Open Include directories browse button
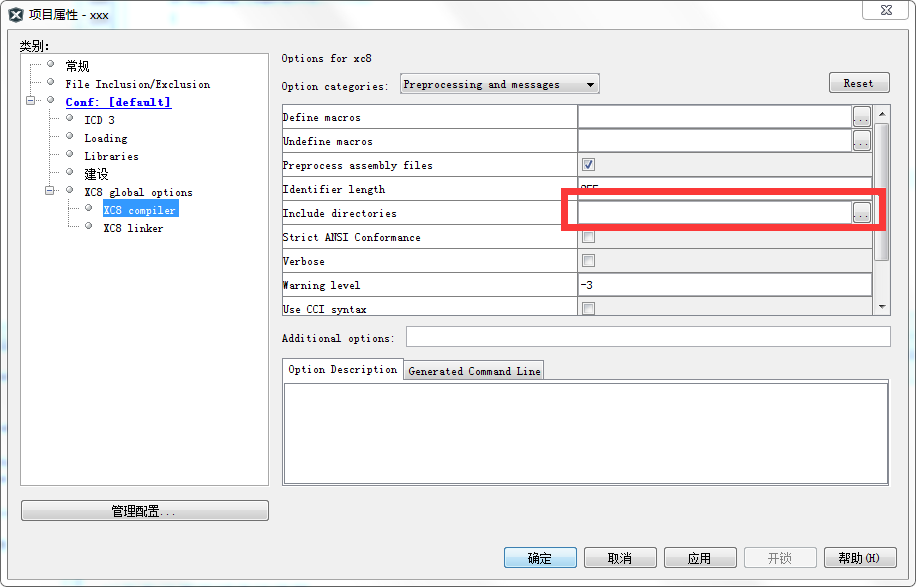 [x=862, y=213]
